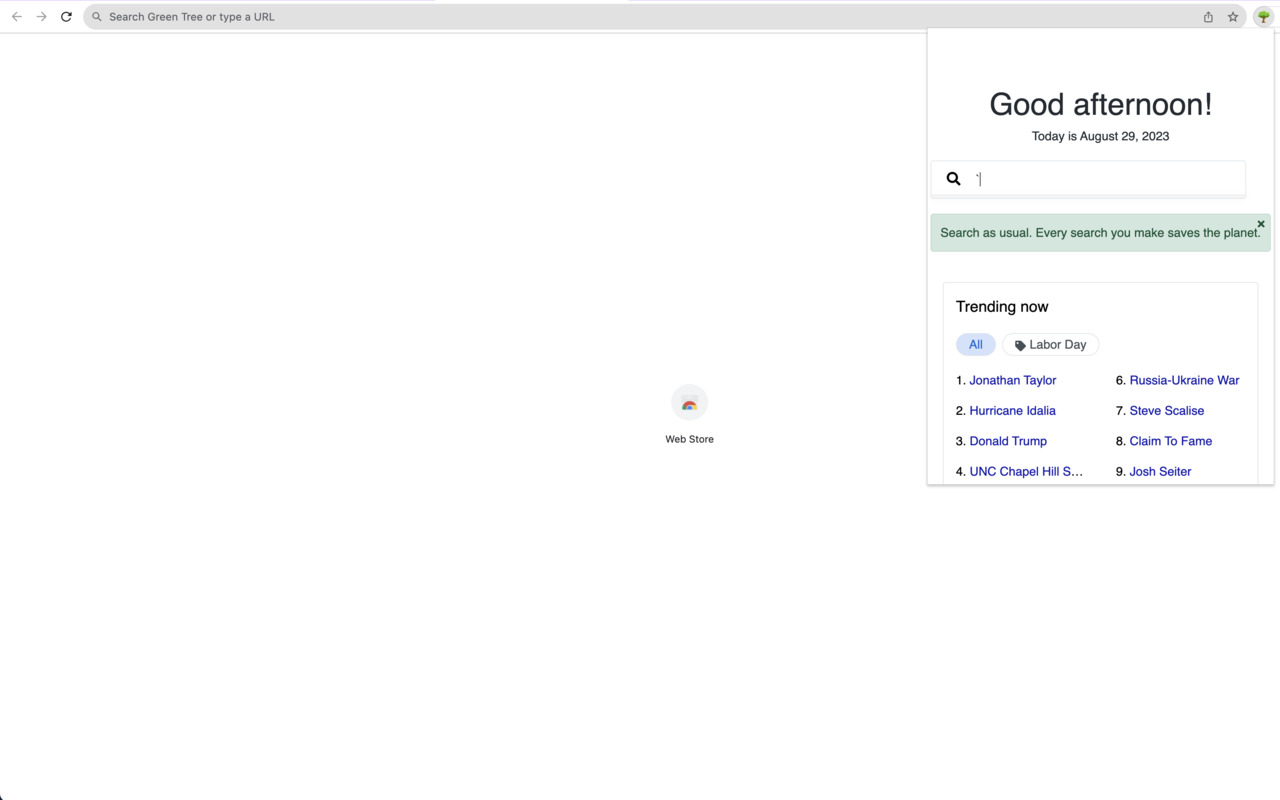The height and width of the screenshot is (800, 1280).
Task: Open Steve Scalise trending link
Action: 1166,411
